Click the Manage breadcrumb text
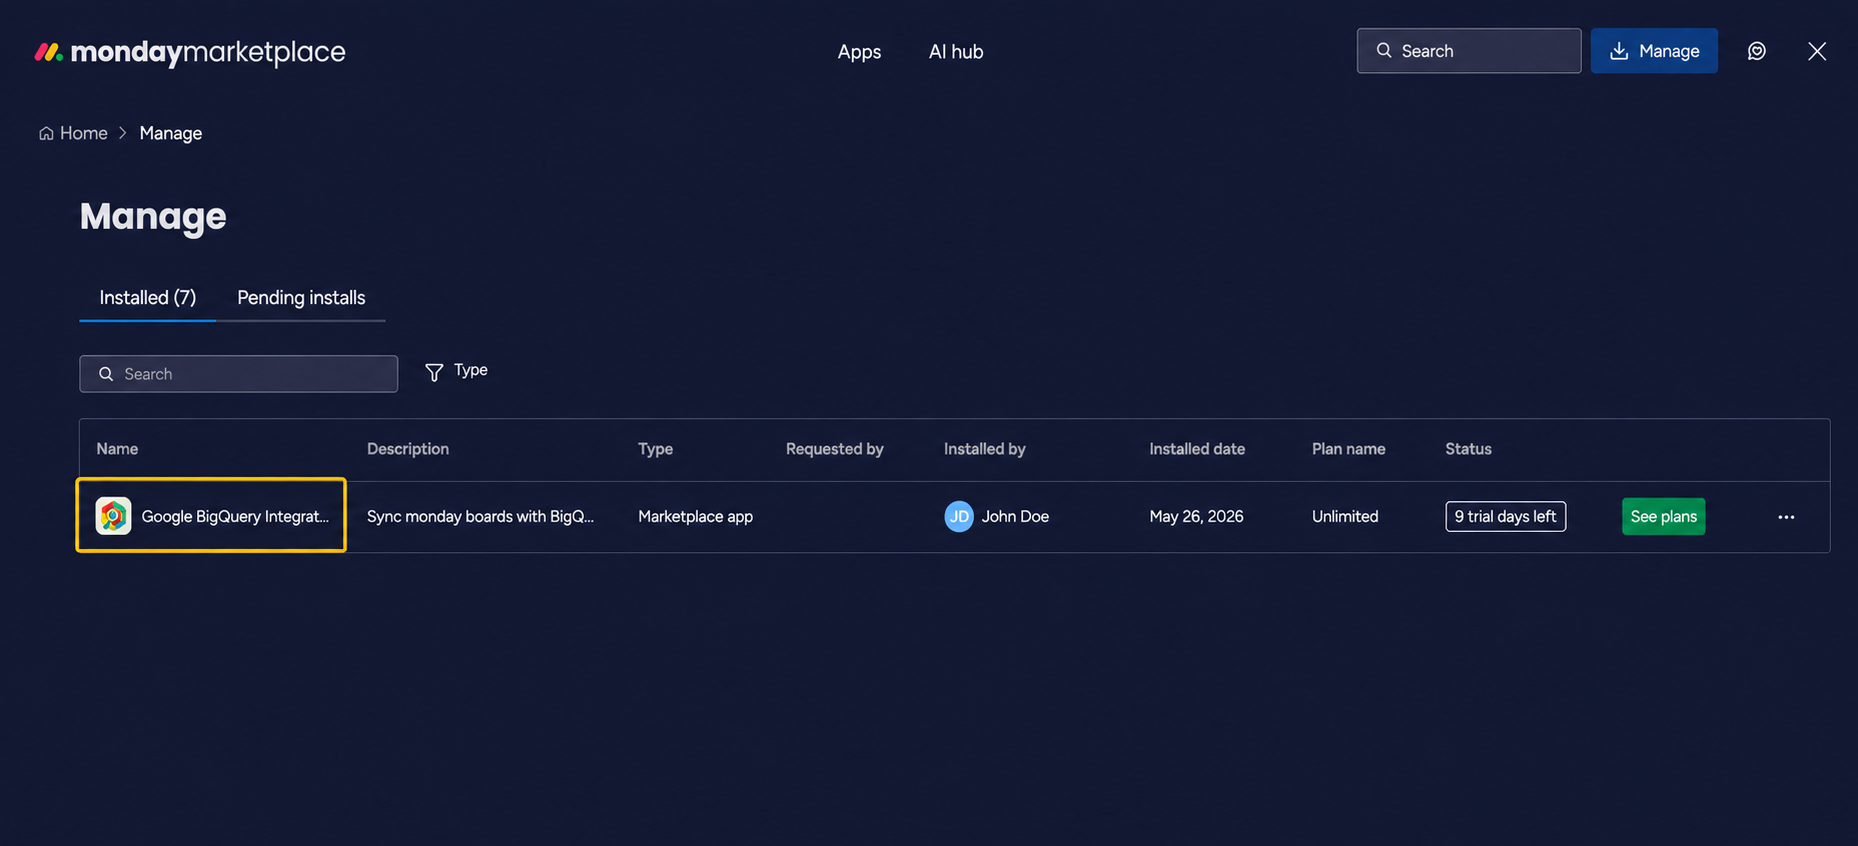 [x=171, y=133]
